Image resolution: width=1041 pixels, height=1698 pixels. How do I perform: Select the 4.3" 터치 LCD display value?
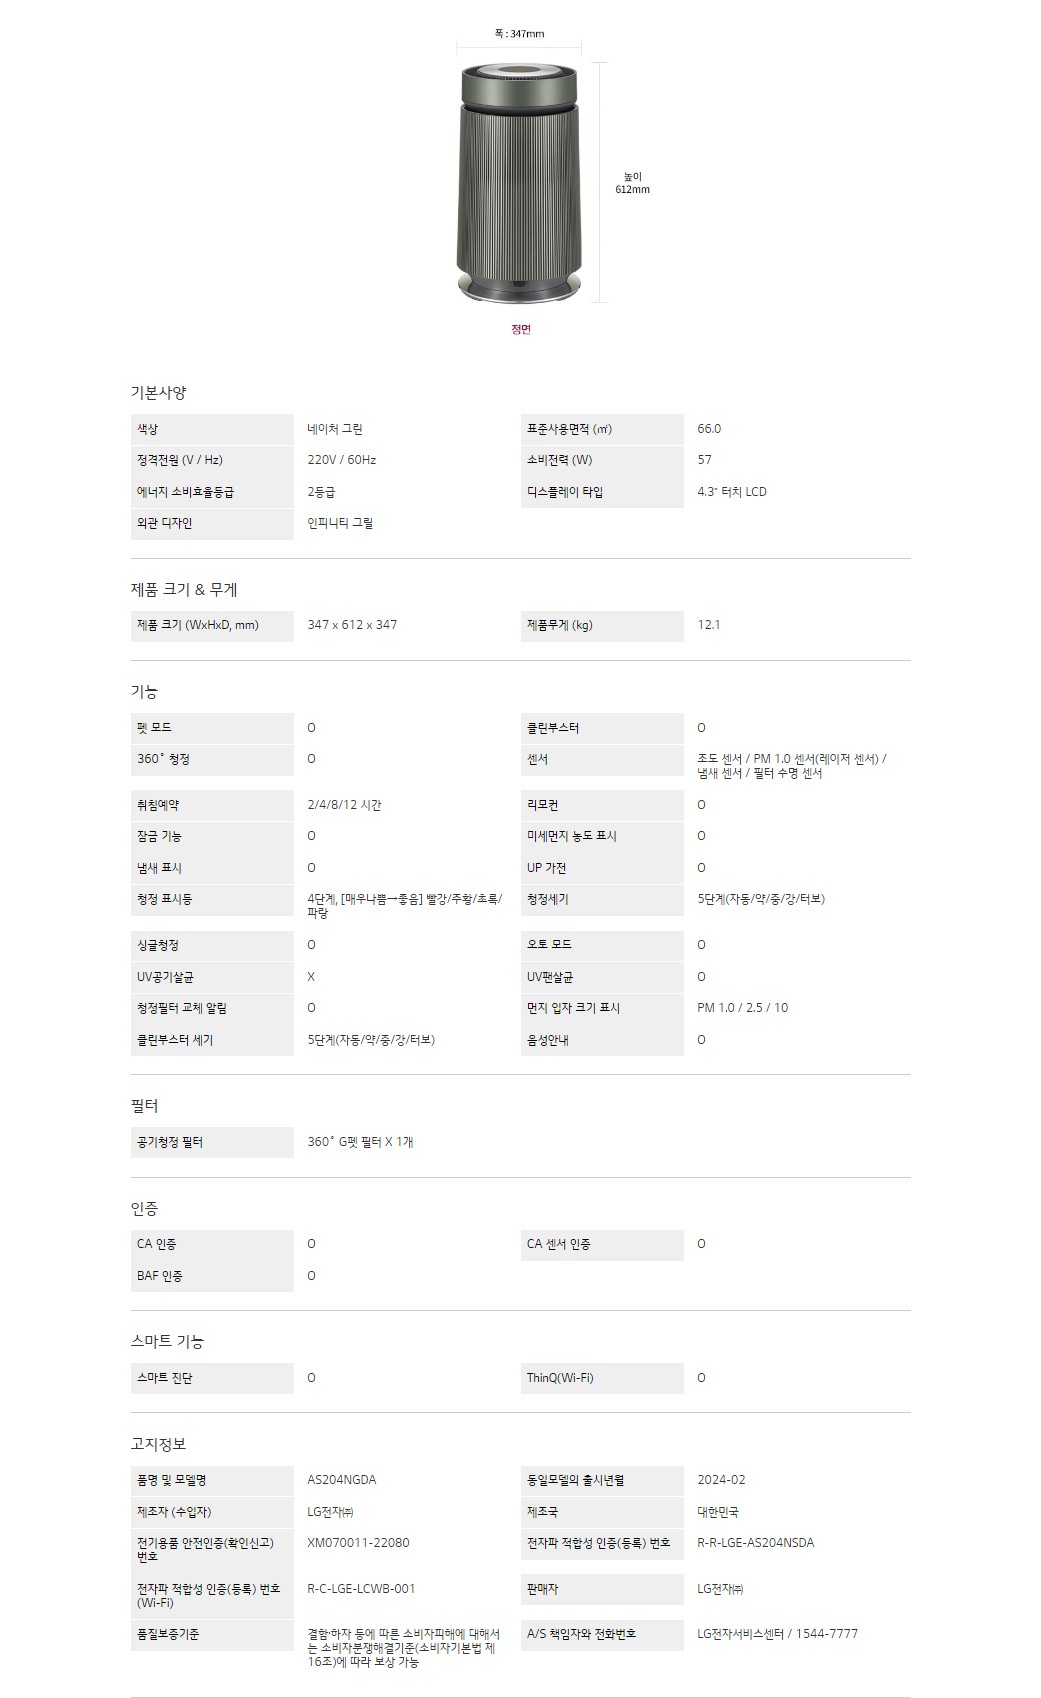click(732, 492)
